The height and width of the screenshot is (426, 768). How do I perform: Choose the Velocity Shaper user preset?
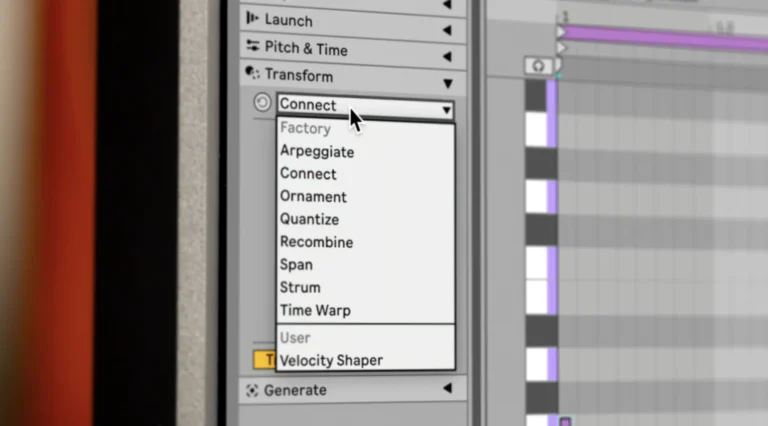tap(365, 360)
